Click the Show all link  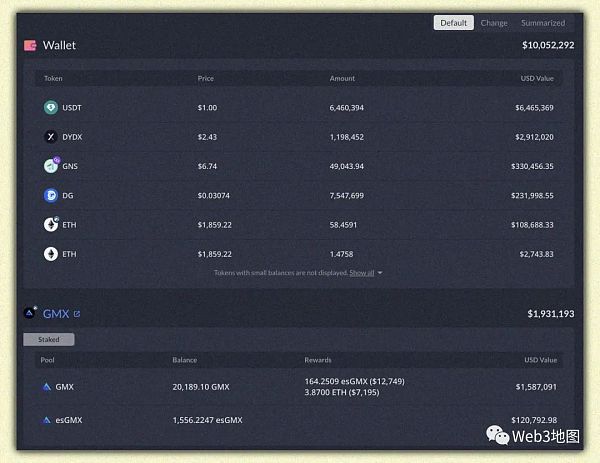tap(362, 273)
